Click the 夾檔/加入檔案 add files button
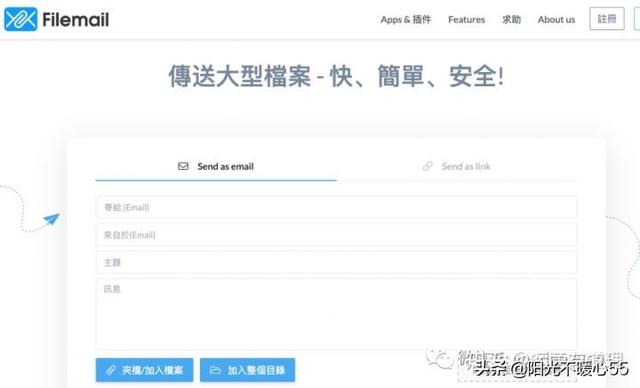The height and width of the screenshot is (388, 640). [x=144, y=370]
